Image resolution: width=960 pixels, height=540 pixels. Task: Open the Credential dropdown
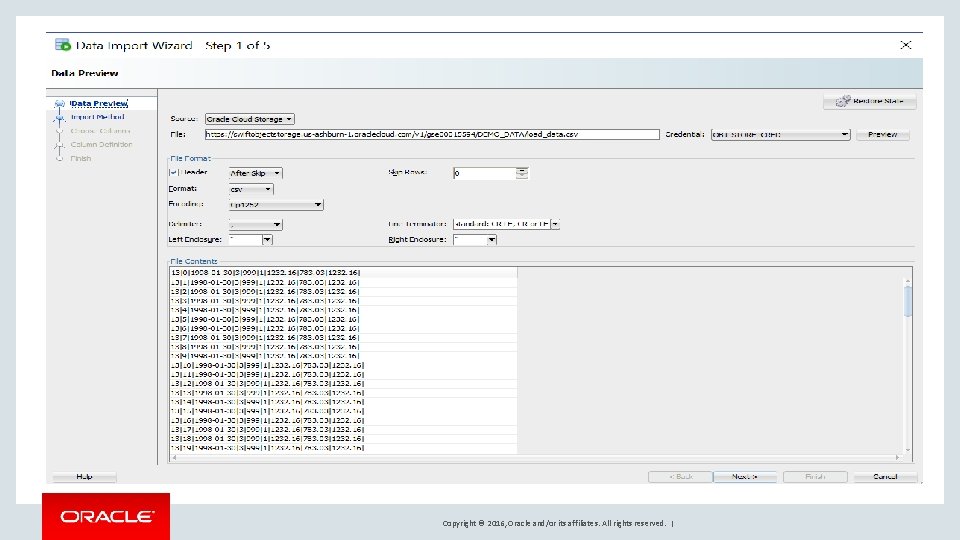tap(781, 134)
